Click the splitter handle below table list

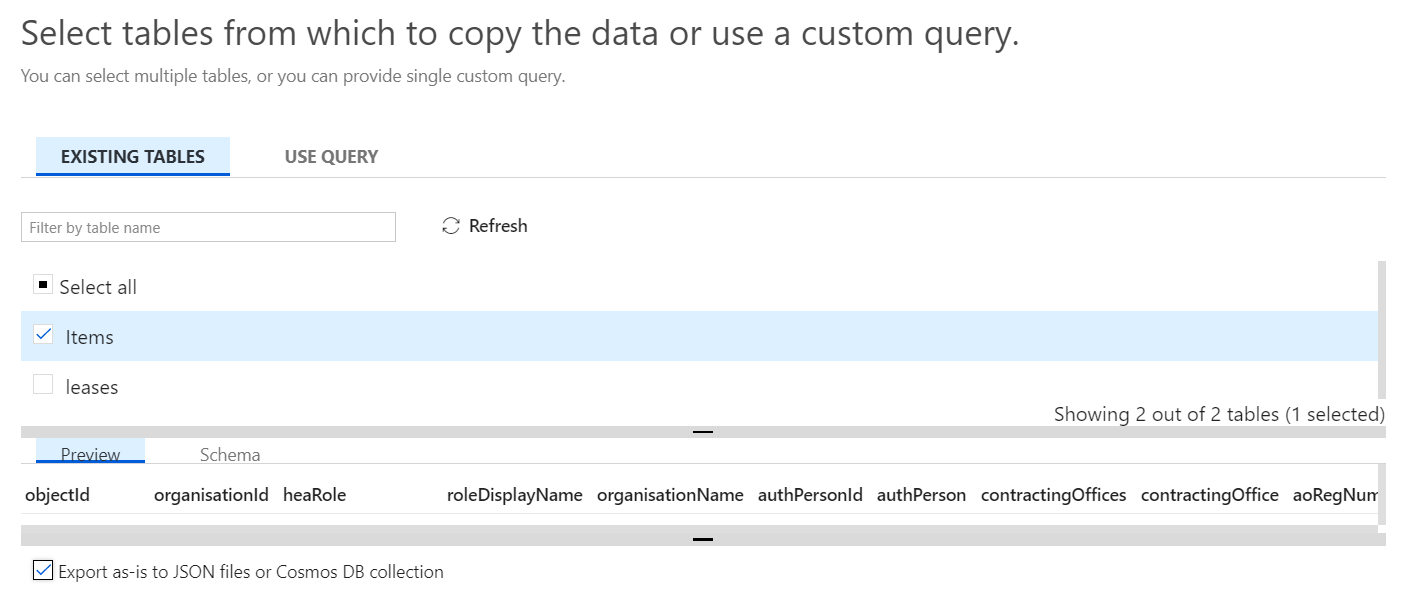703,432
